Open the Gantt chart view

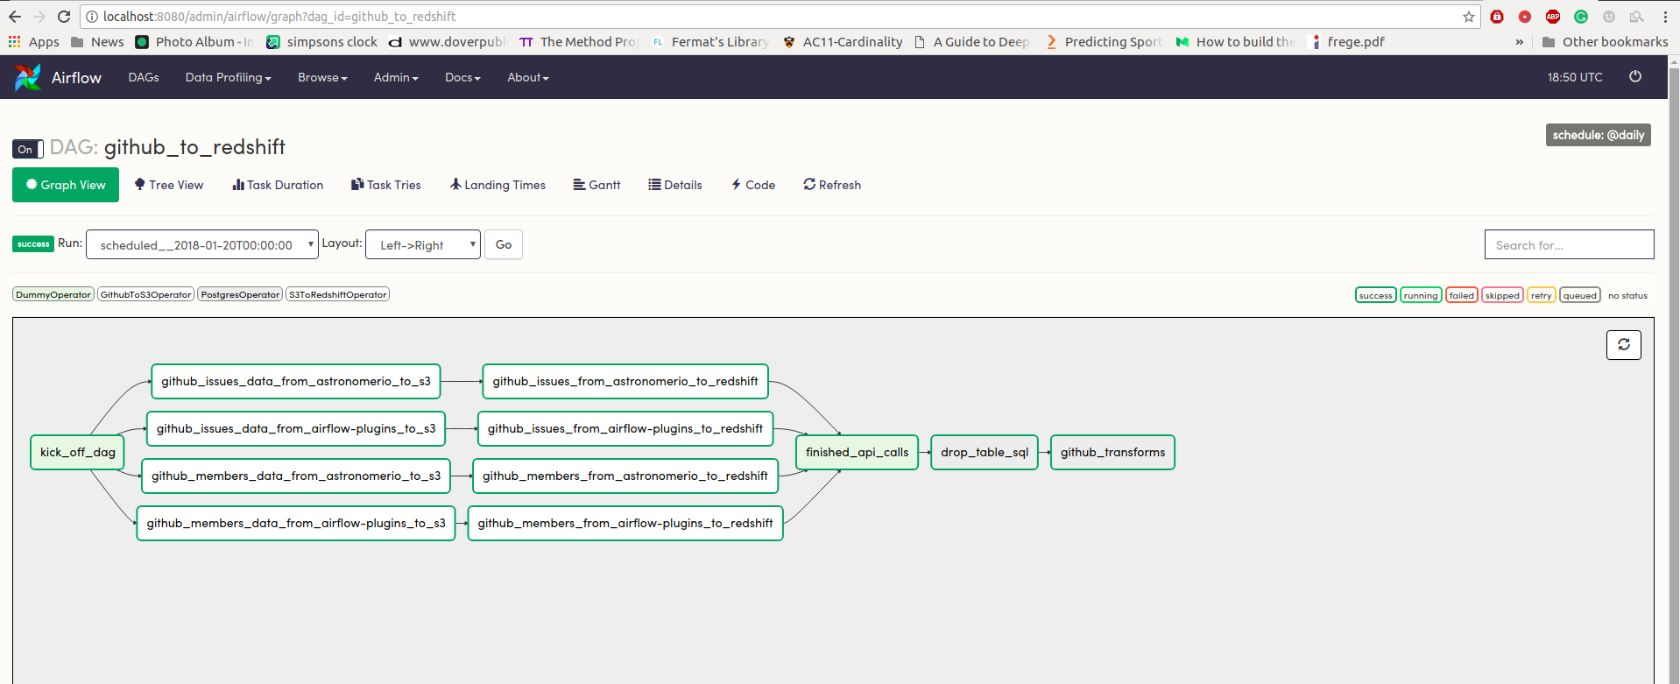coord(596,185)
